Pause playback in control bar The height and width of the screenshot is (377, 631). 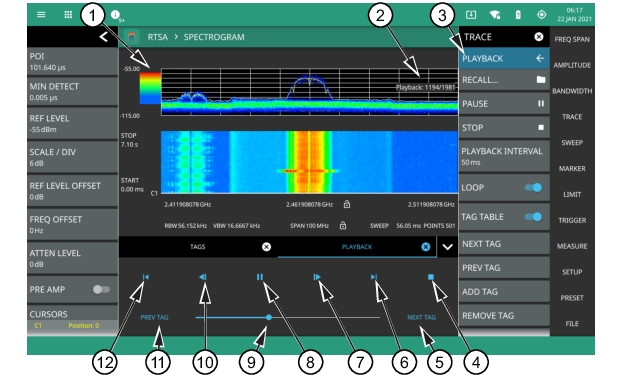pos(260,277)
